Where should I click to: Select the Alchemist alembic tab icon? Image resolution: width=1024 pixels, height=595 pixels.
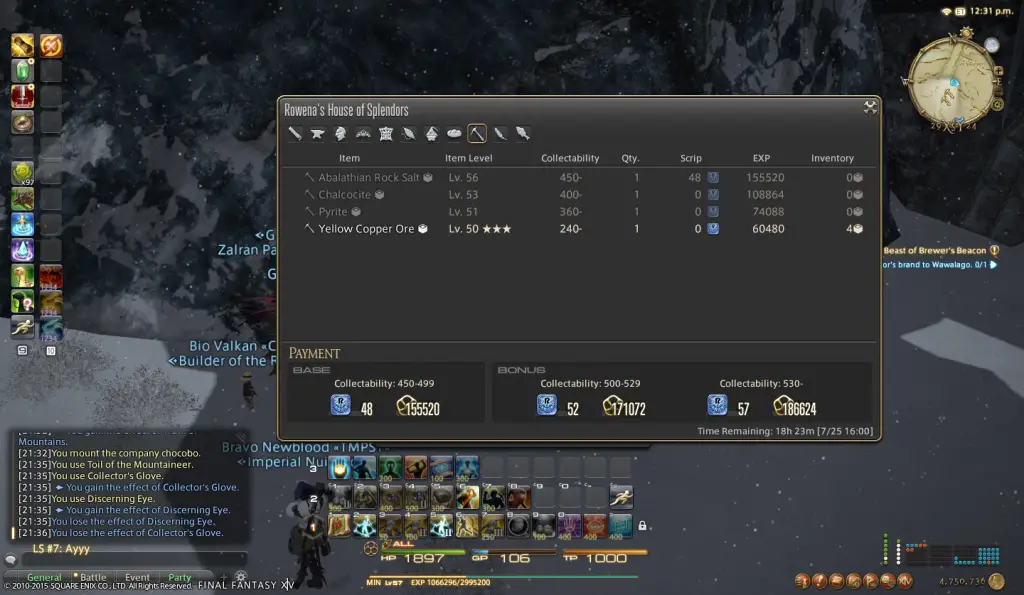tap(432, 133)
